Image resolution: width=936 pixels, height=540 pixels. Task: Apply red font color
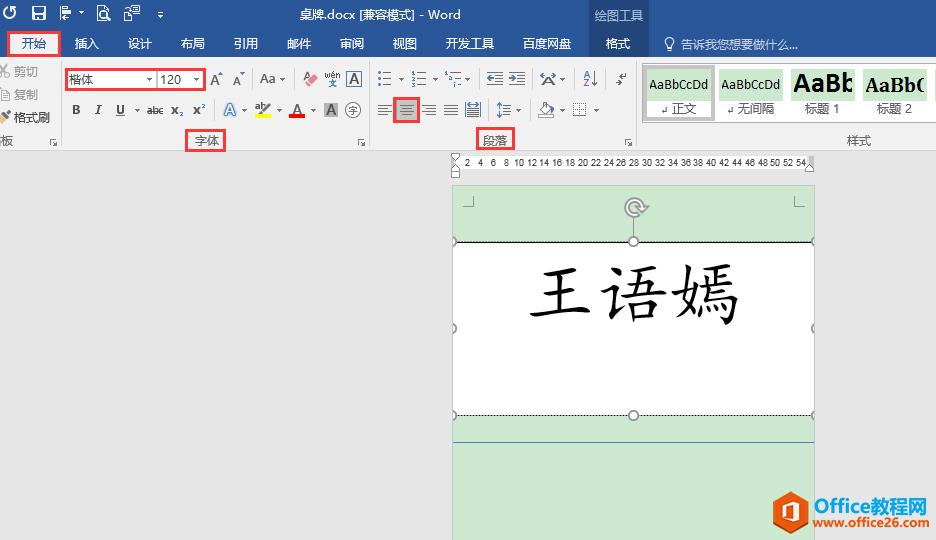pyautogui.click(x=297, y=110)
